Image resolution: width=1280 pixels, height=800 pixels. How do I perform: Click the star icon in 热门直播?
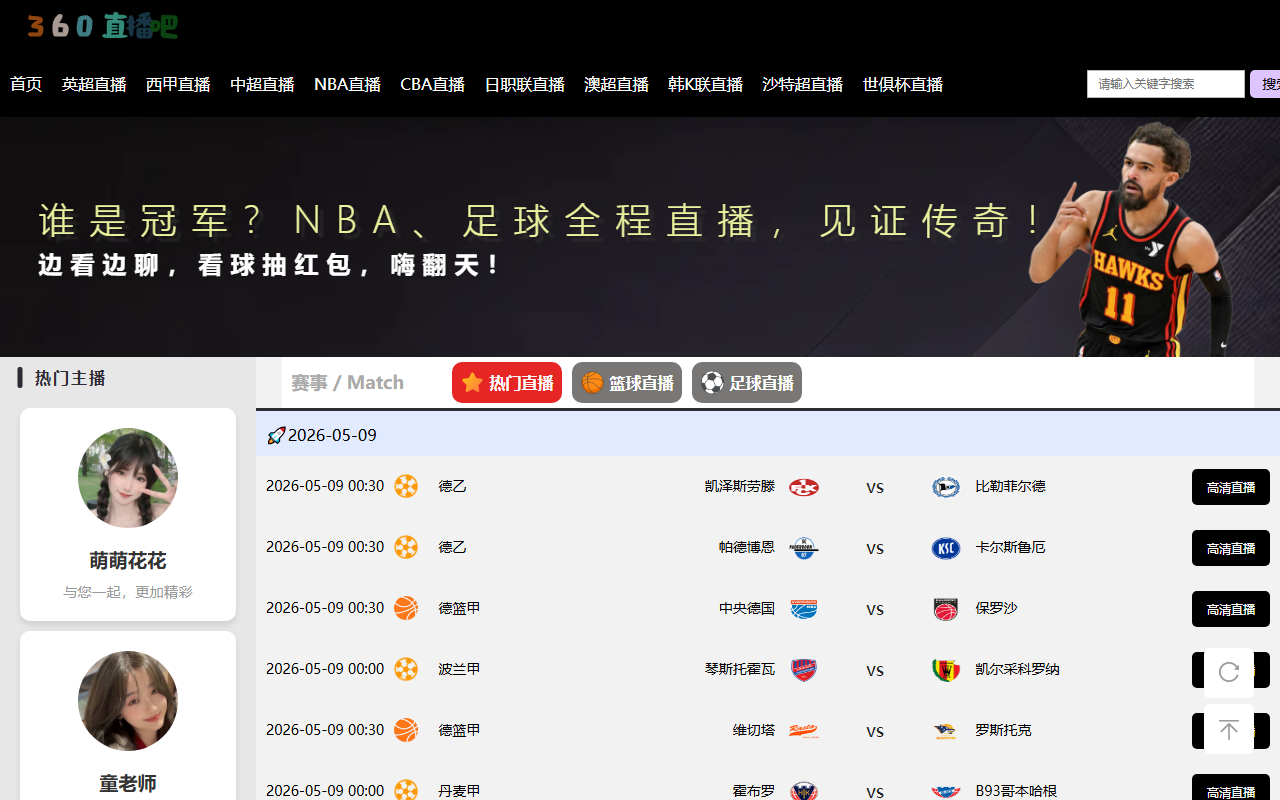click(x=473, y=382)
